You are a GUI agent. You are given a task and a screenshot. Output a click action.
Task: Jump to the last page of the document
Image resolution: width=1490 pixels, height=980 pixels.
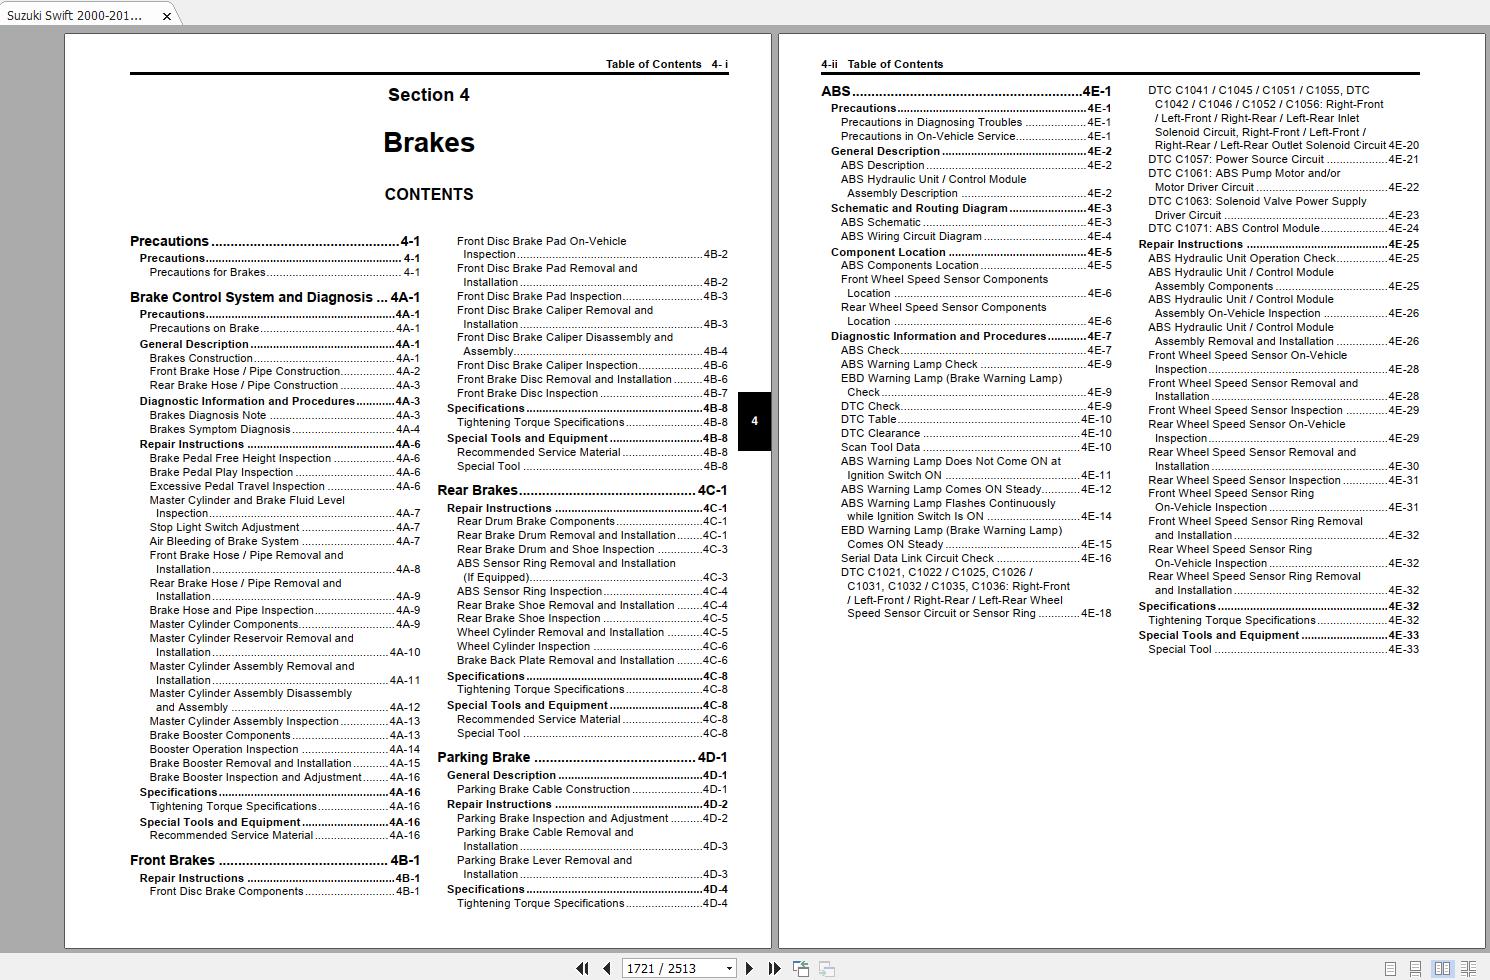point(775,968)
